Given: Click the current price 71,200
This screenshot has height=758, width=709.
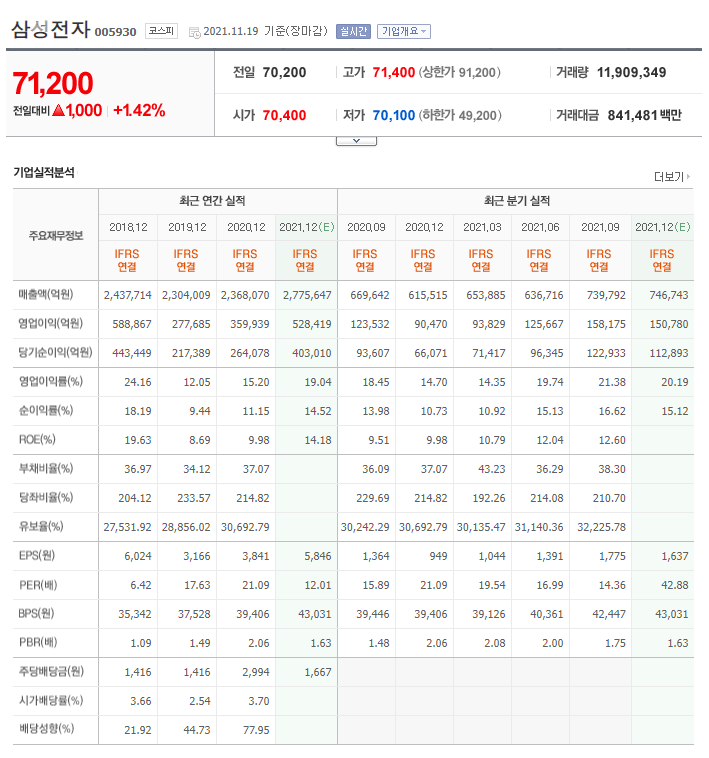Looking at the screenshot, I should pos(53,83).
